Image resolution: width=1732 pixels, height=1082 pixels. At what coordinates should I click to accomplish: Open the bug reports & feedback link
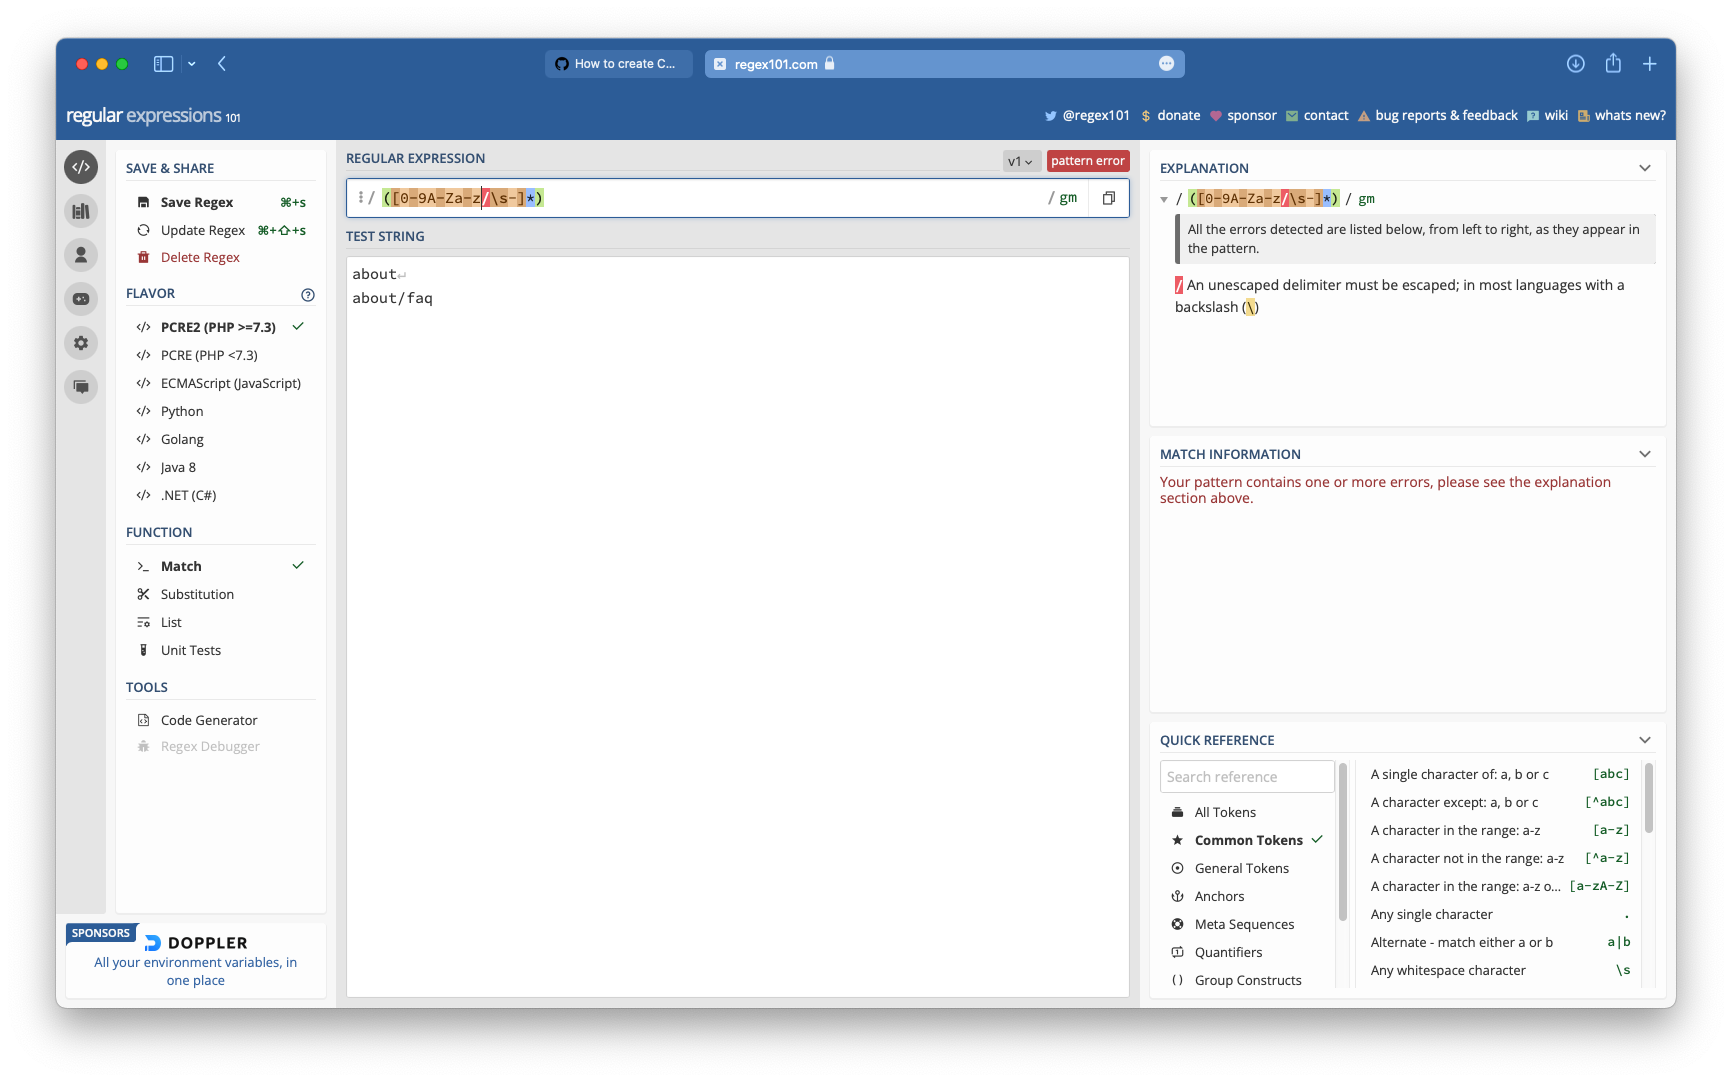1446,115
